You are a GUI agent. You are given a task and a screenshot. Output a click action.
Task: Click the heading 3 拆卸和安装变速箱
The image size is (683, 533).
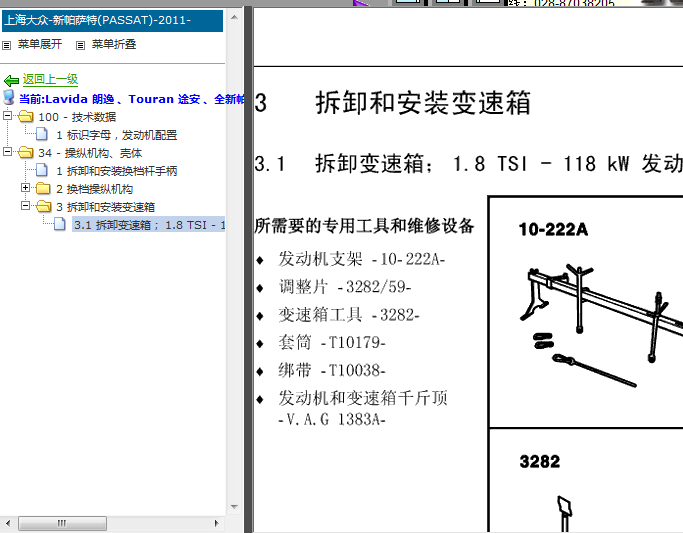pos(393,103)
